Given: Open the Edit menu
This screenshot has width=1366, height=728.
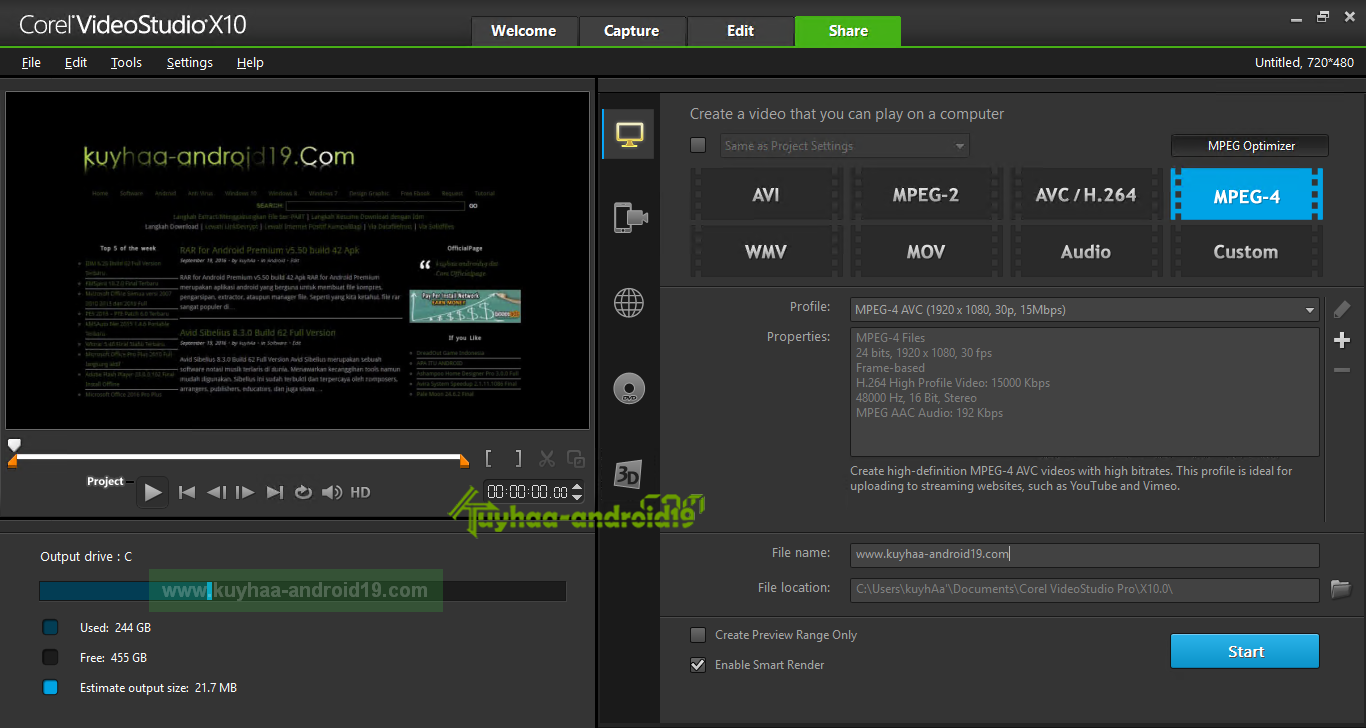Looking at the screenshot, I should tap(76, 62).
